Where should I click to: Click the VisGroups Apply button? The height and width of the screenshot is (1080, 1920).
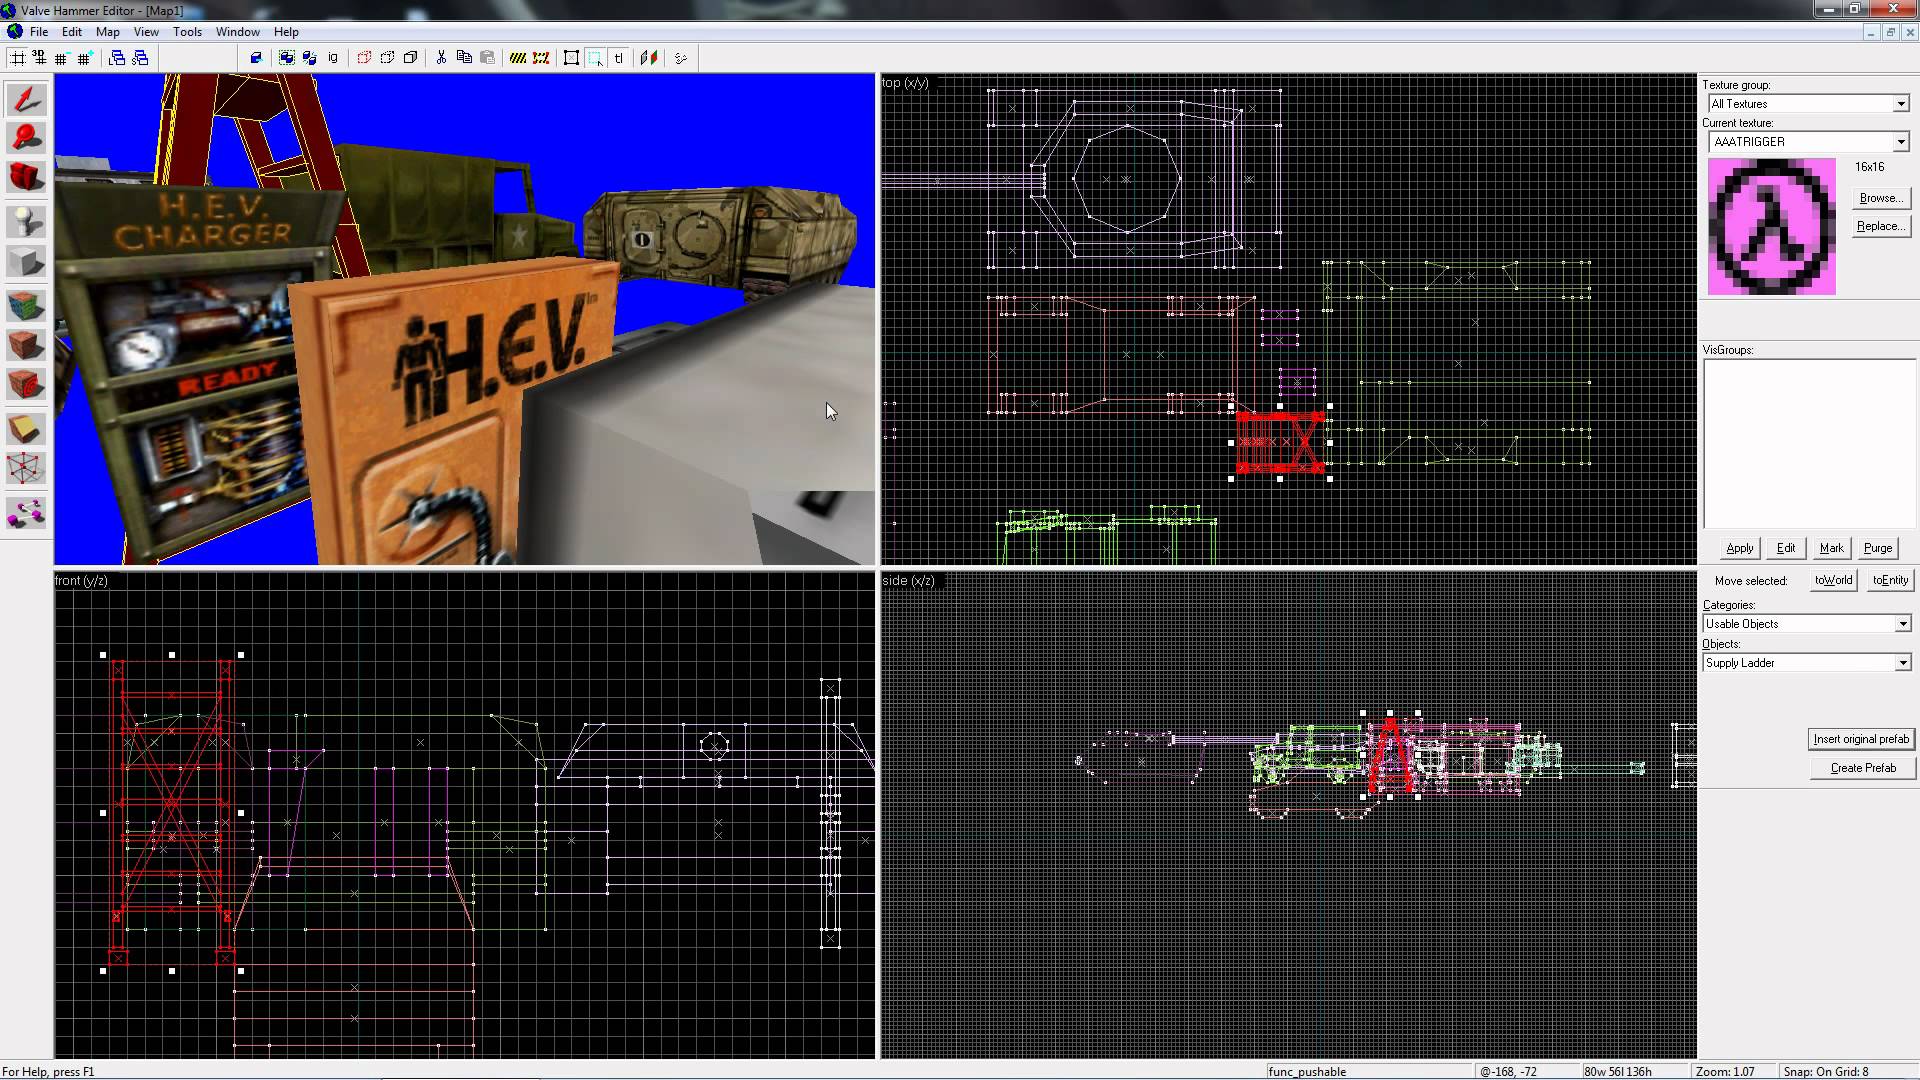[x=1739, y=548]
